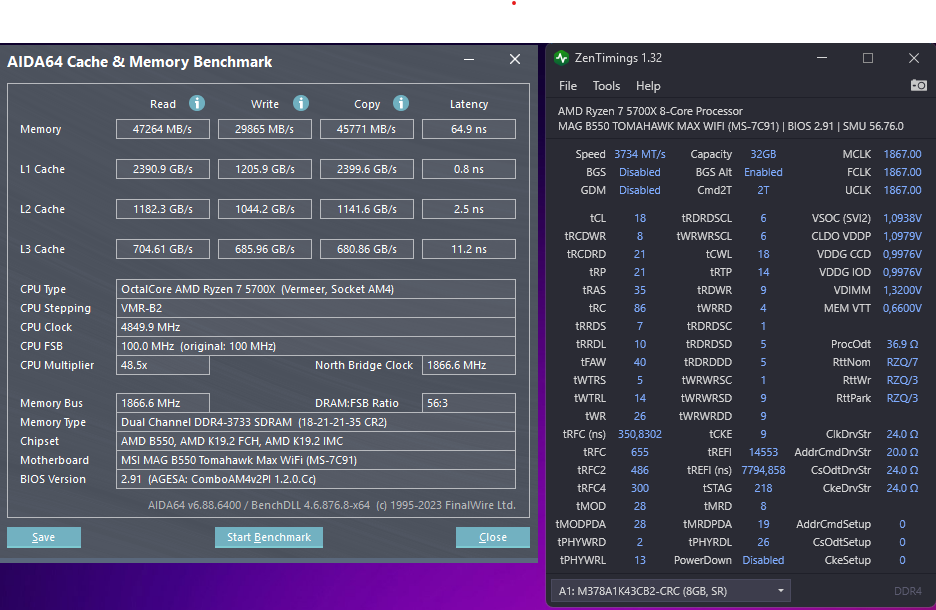Click the Copy info icon in AIDA64
936x610 pixels.
[401, 103]
